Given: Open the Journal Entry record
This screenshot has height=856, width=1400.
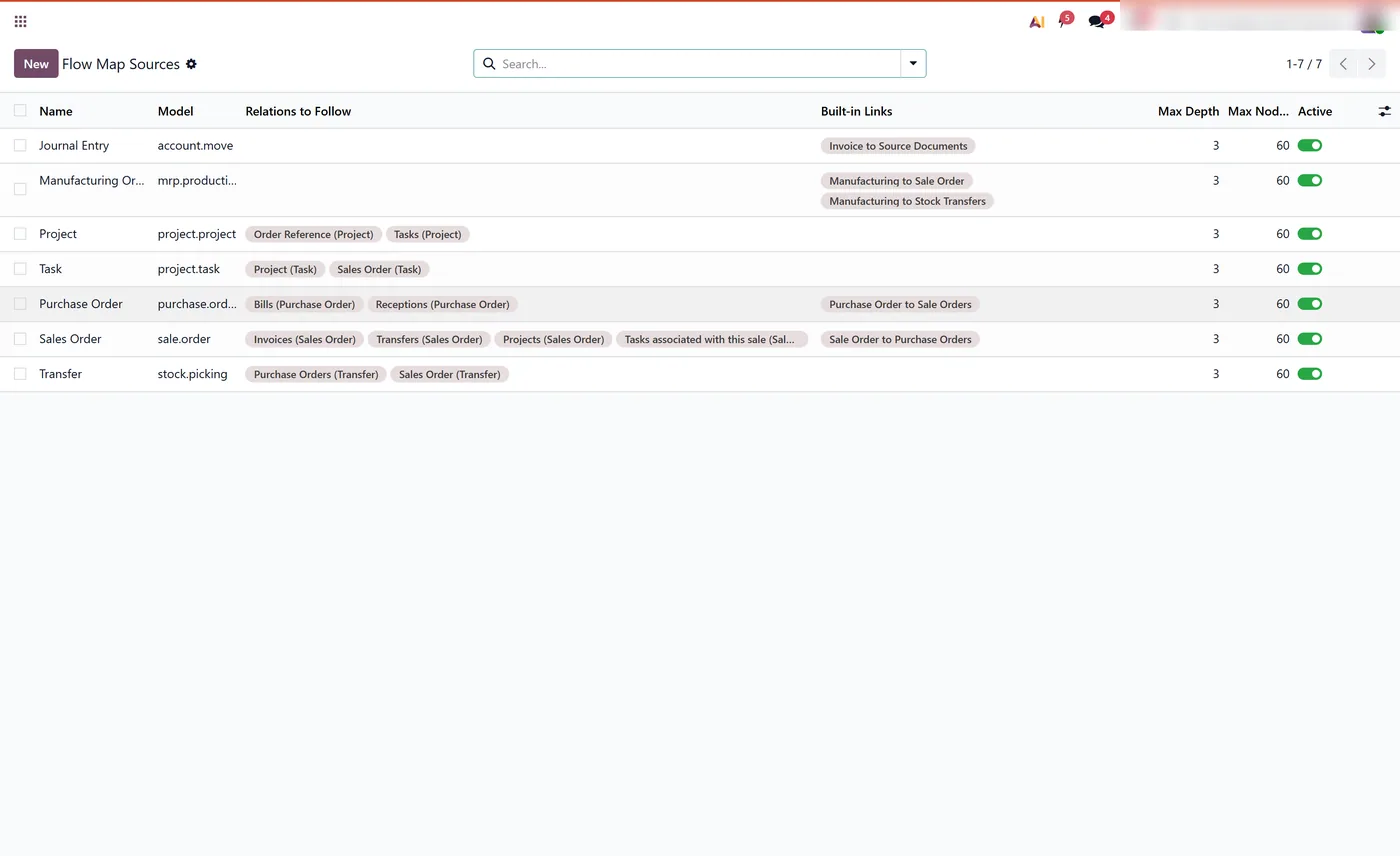Looking at the screenshot, I should [x=74, y=146].
